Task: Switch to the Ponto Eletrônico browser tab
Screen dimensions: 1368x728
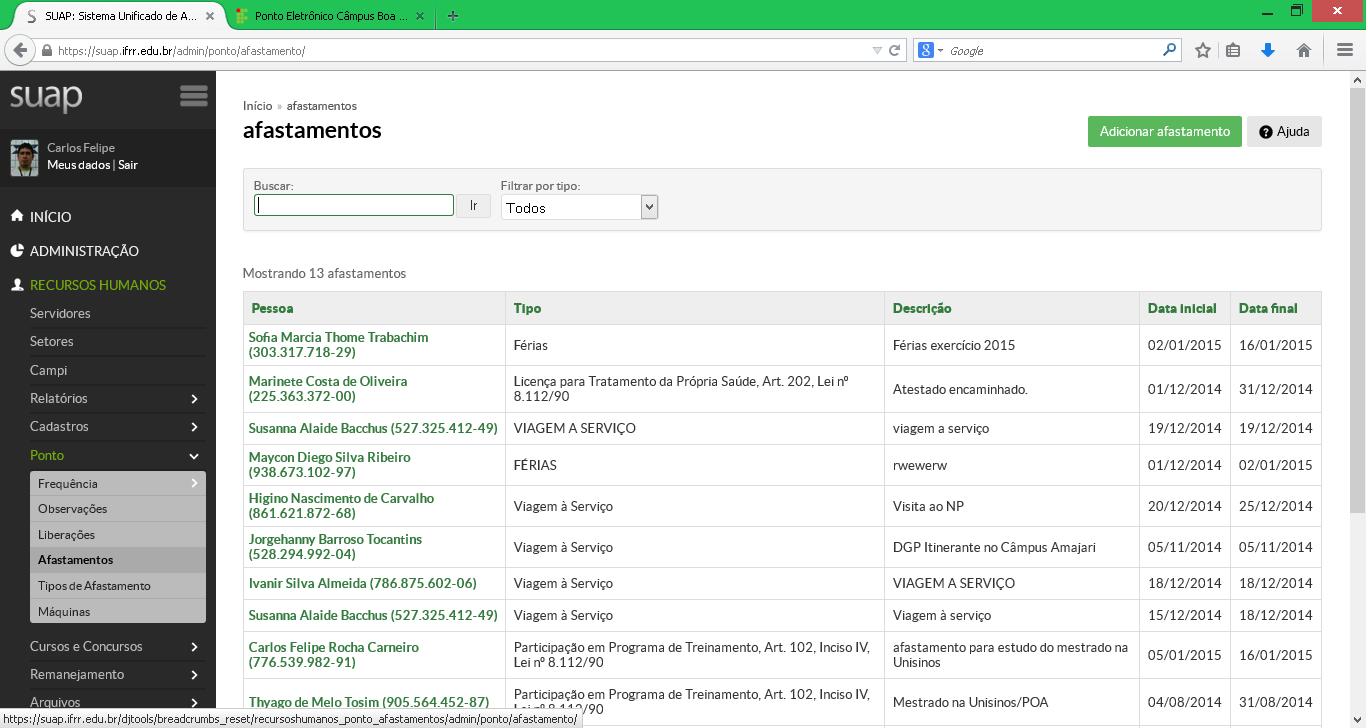Action: 325,16
